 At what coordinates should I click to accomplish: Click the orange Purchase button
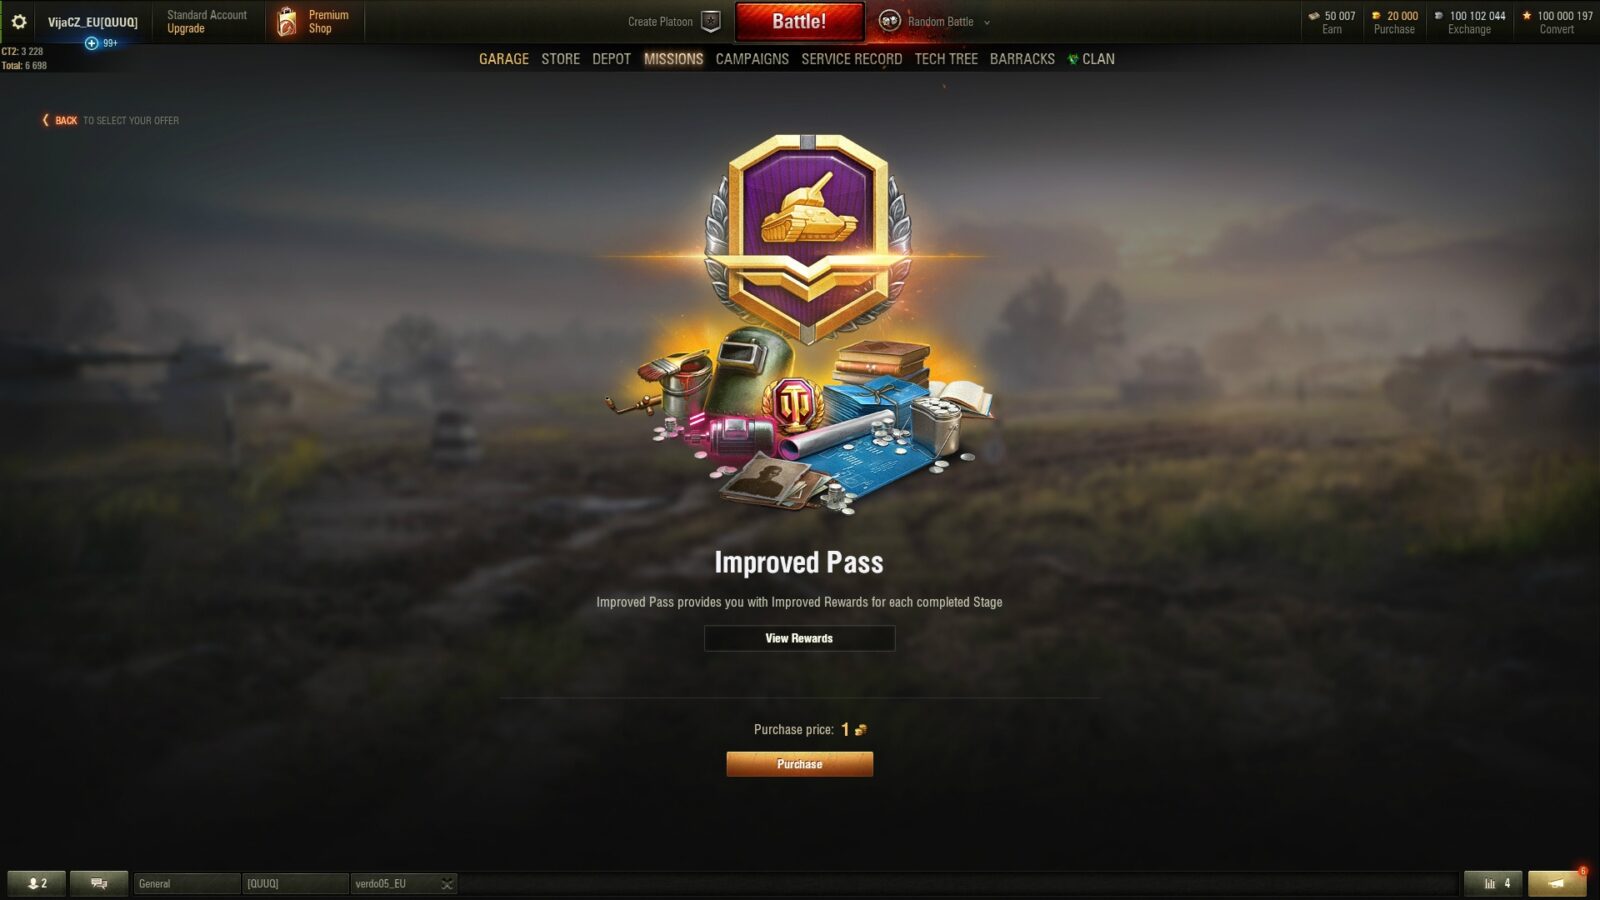799,764
